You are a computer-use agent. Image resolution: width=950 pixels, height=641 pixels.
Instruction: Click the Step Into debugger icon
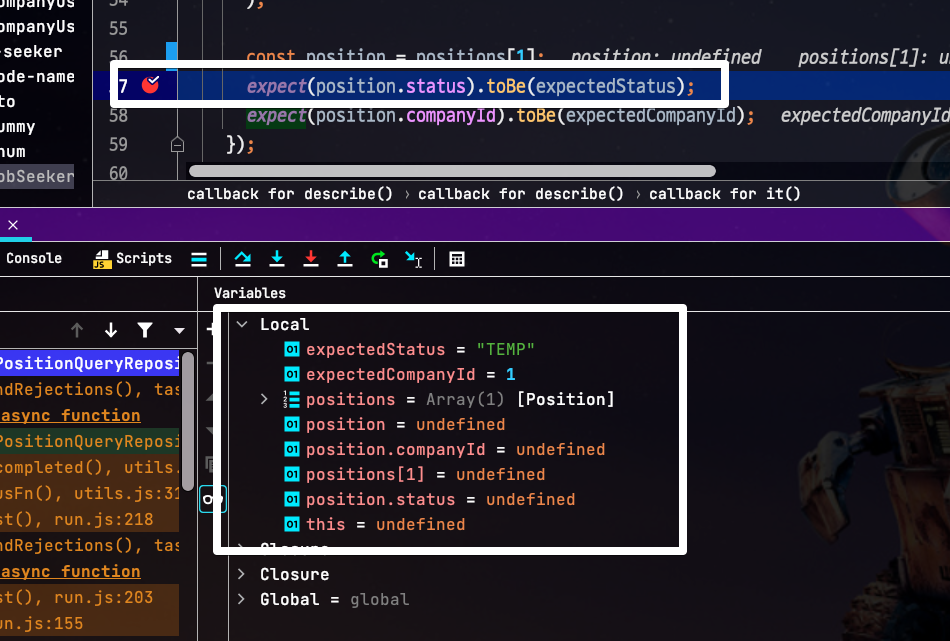pyautogui.click(x=277, y=259)
